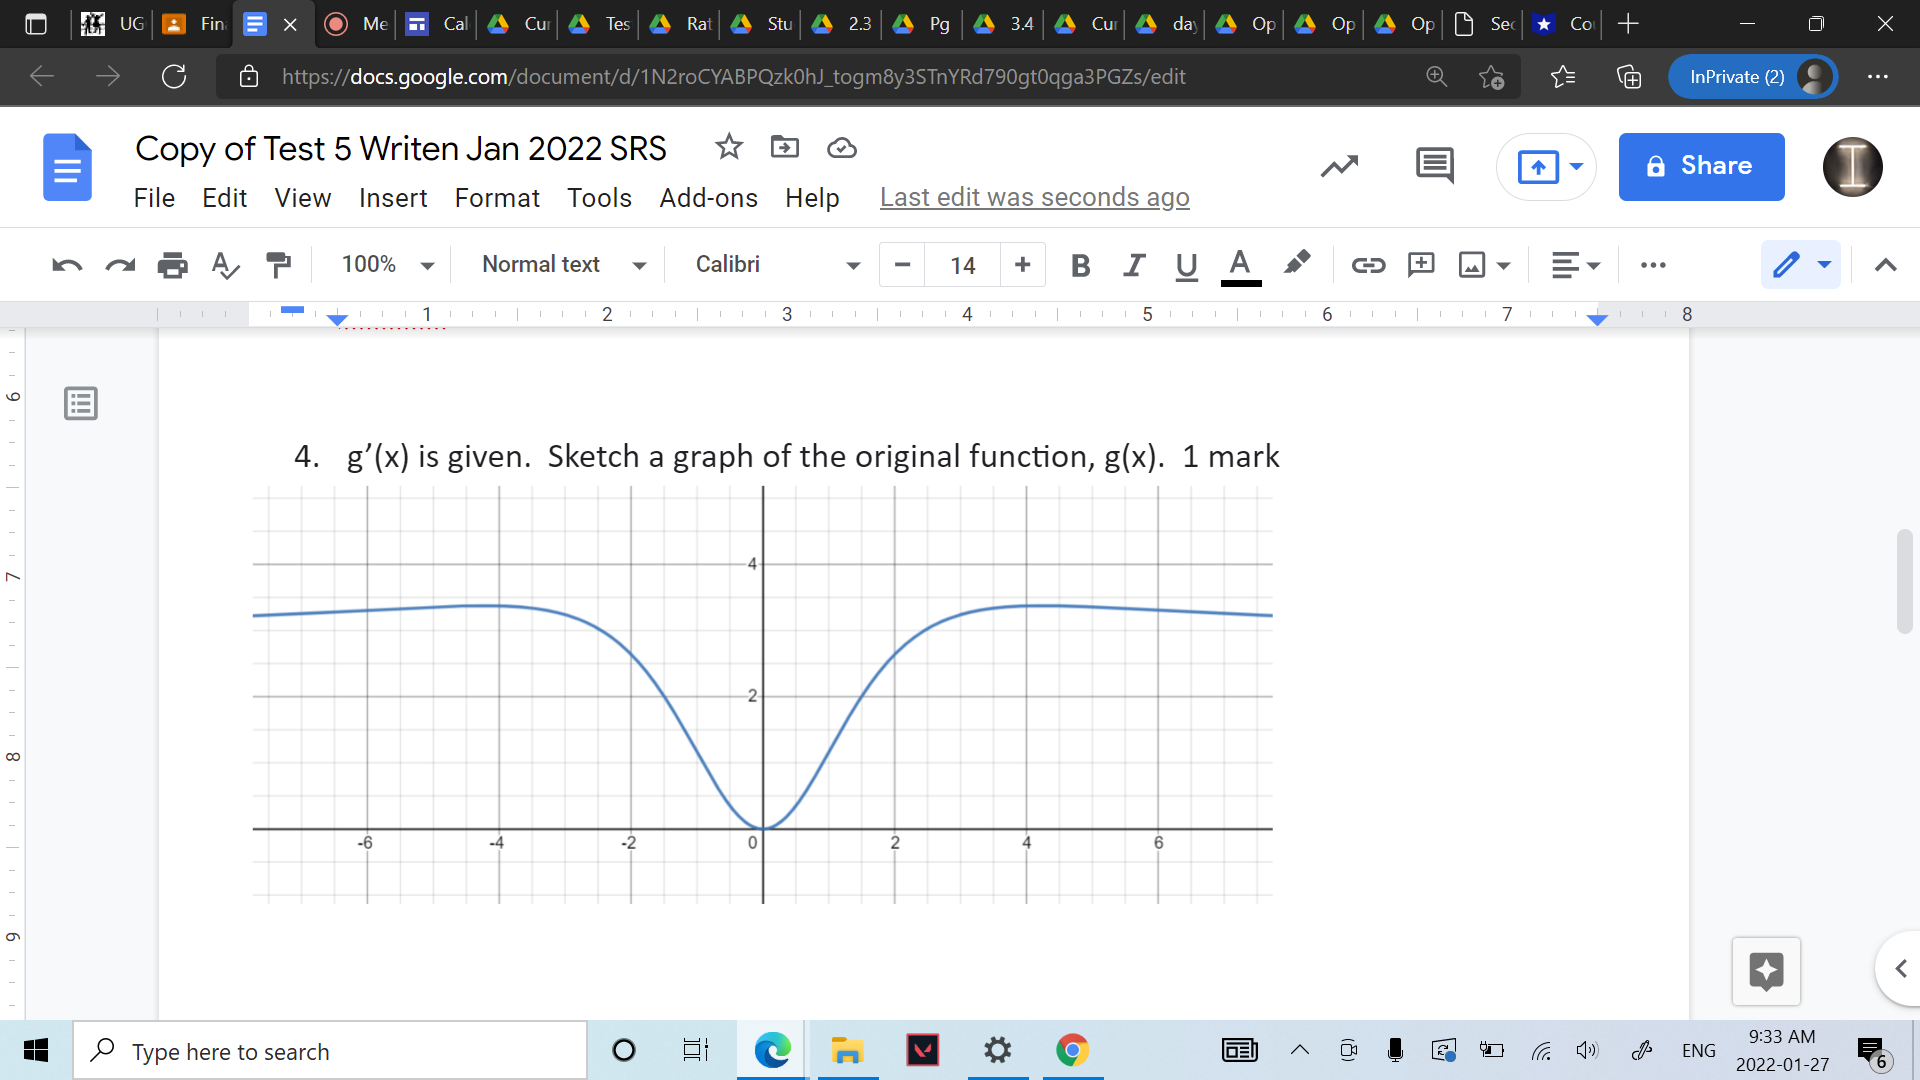
Task: Toggle underline formatting
Action: click(x=1186, y=265)
